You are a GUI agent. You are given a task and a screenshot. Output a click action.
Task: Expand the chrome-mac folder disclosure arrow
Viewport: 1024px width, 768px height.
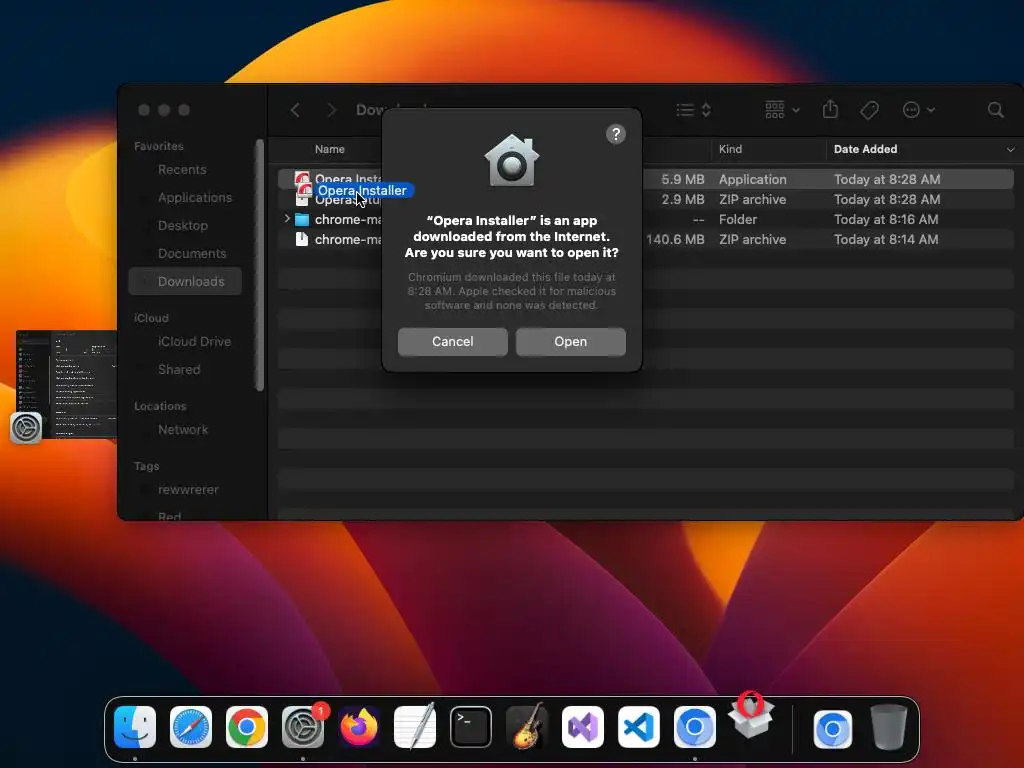[287, 219]
